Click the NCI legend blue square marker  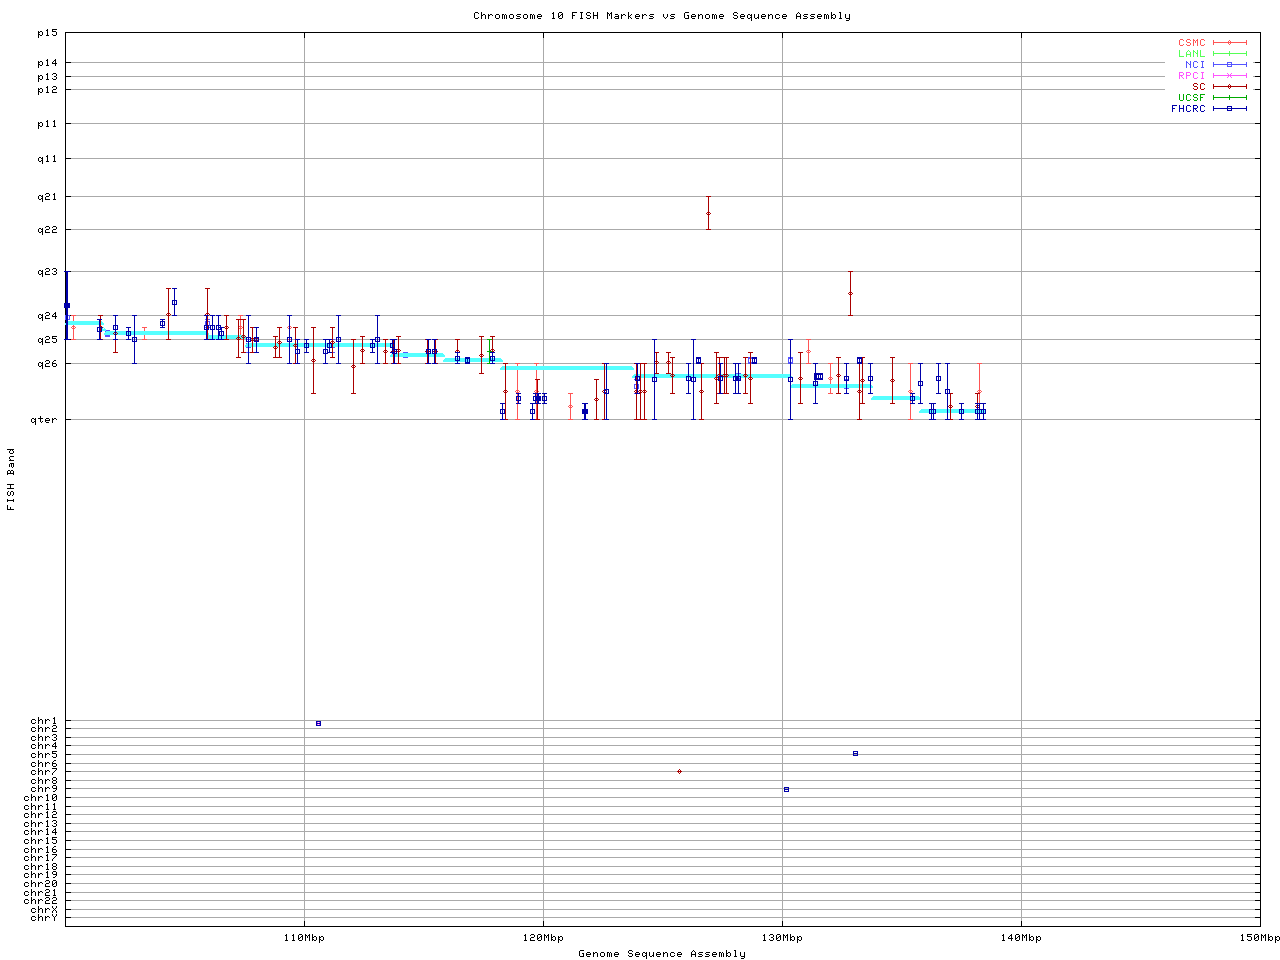1229,64
